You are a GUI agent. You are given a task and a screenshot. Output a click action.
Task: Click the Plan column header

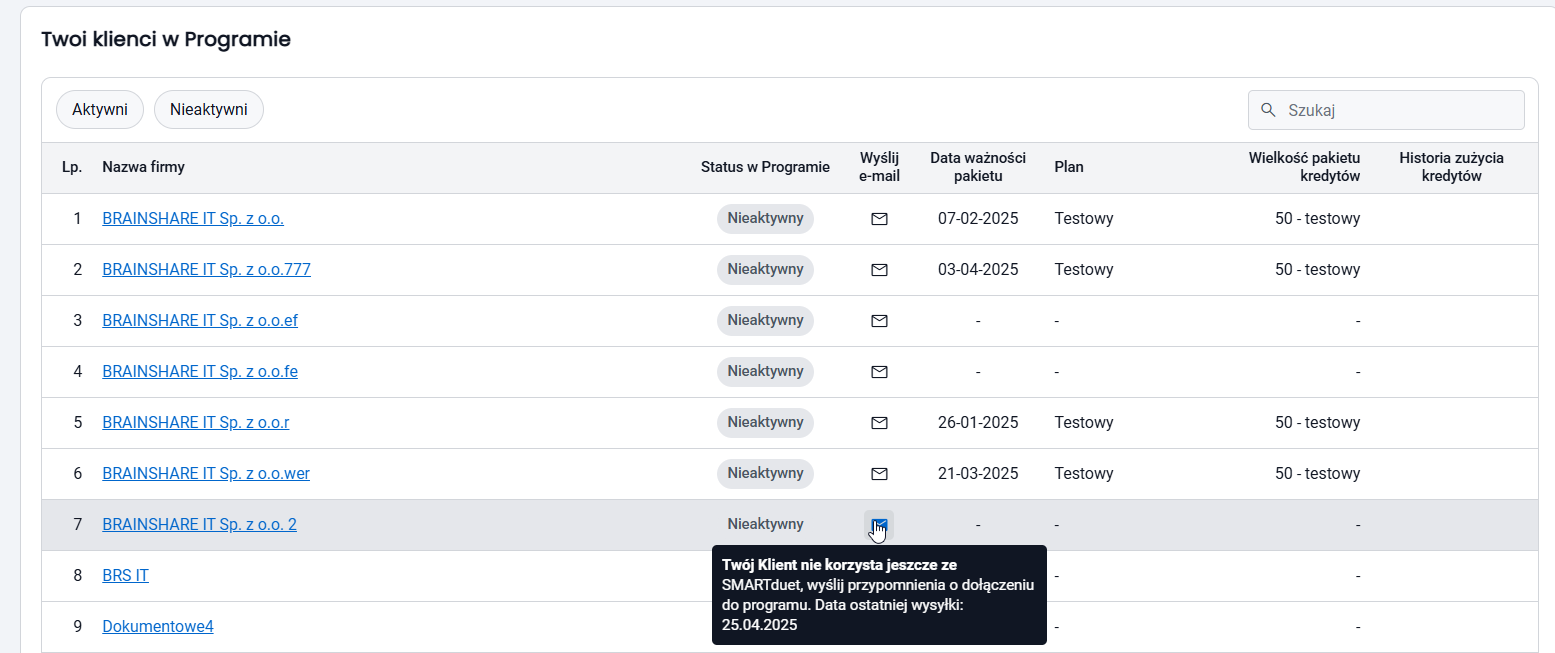[1069, 167]
